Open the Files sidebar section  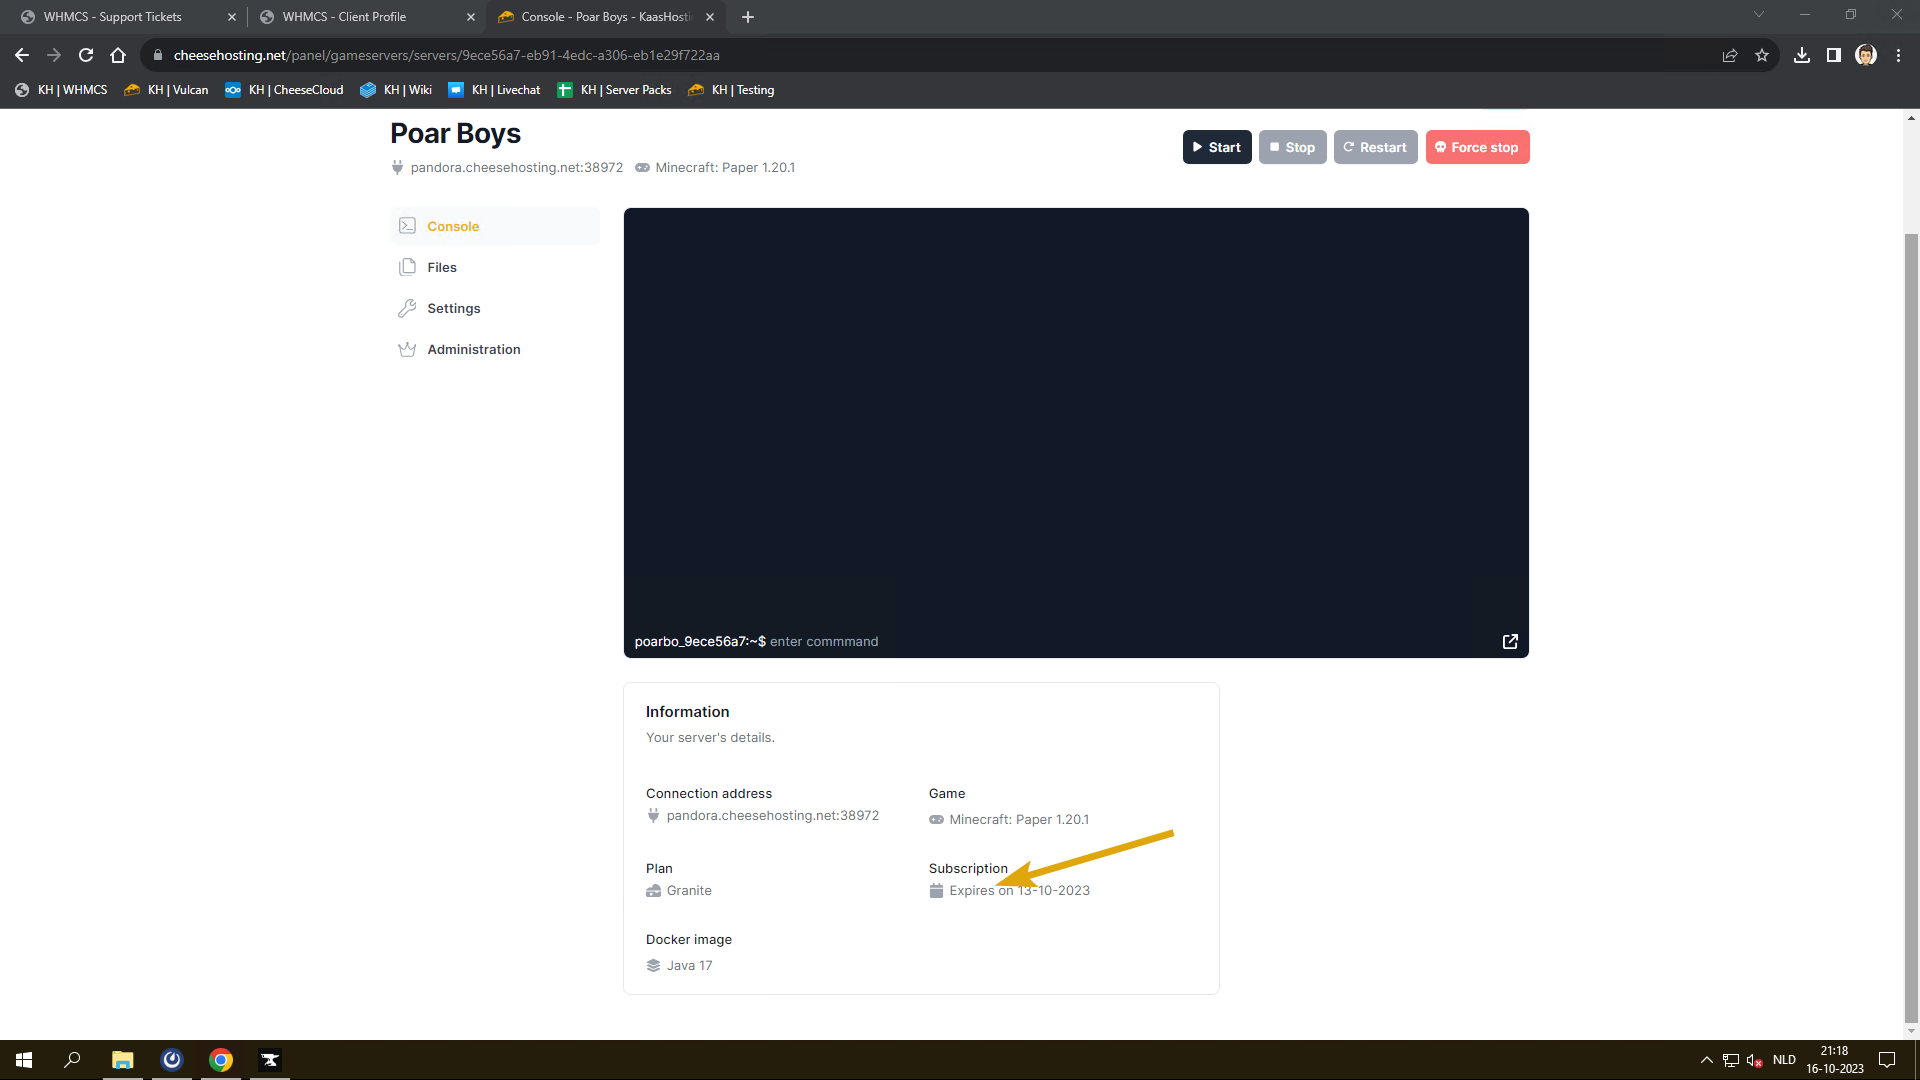tap(441, 267)
